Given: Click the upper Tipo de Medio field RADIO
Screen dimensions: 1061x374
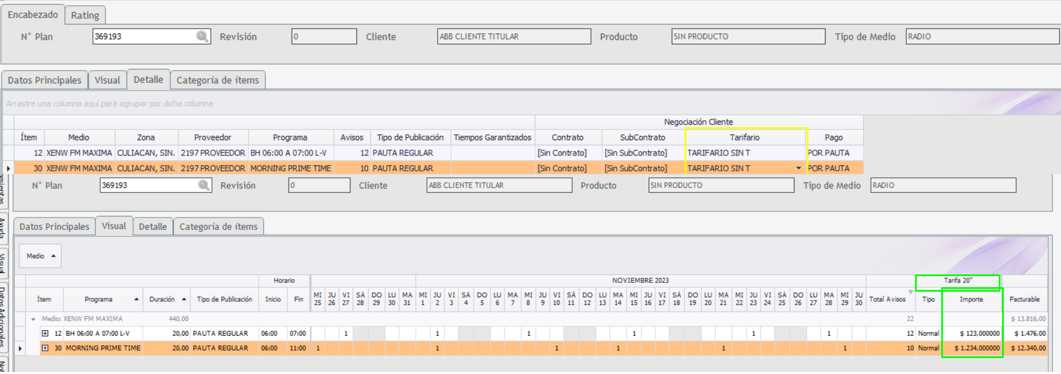Looking at the screenshot, I should (x=983, y=37).
